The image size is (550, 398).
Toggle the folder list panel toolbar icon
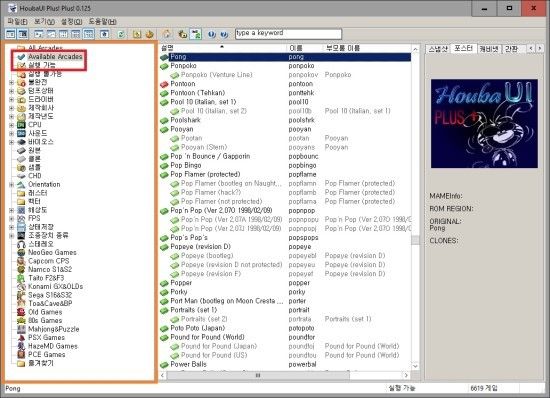(11, 34)
